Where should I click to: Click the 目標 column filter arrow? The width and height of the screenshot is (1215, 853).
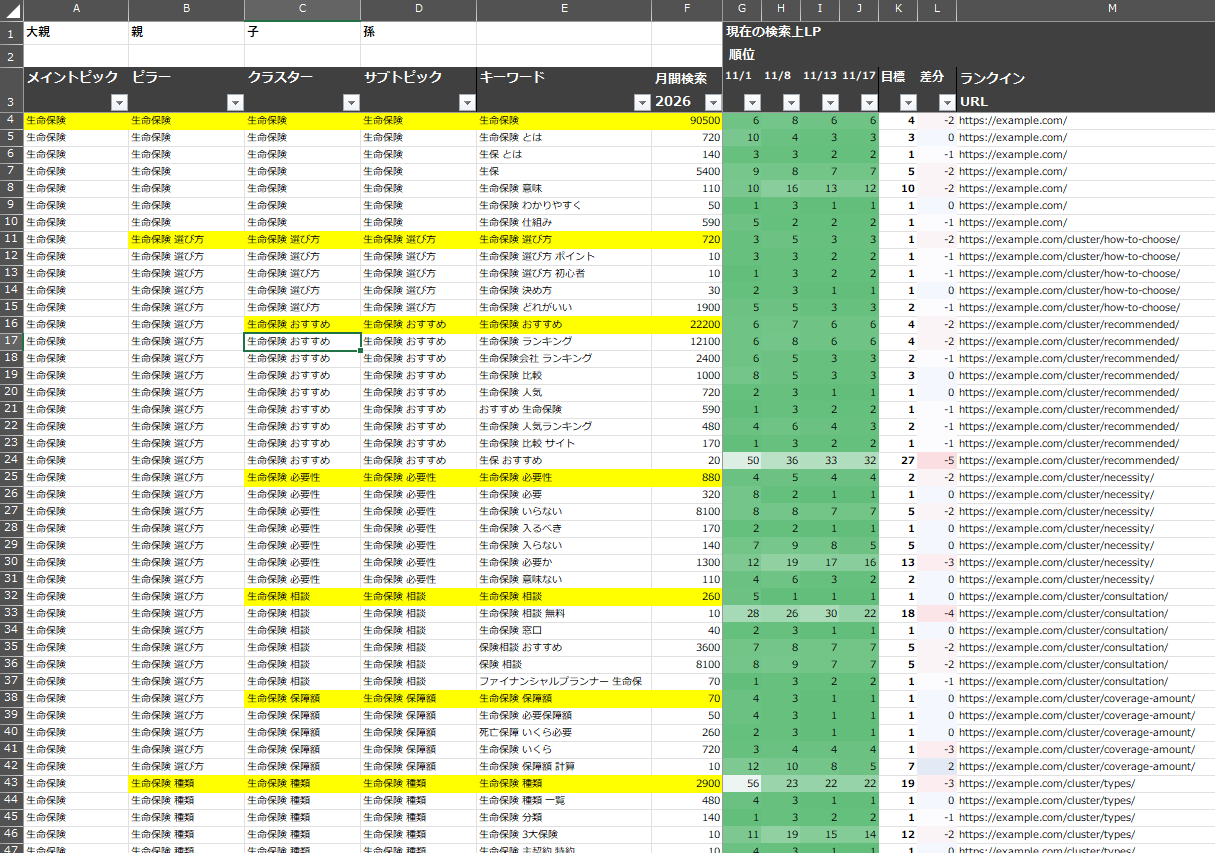(907, 102)
